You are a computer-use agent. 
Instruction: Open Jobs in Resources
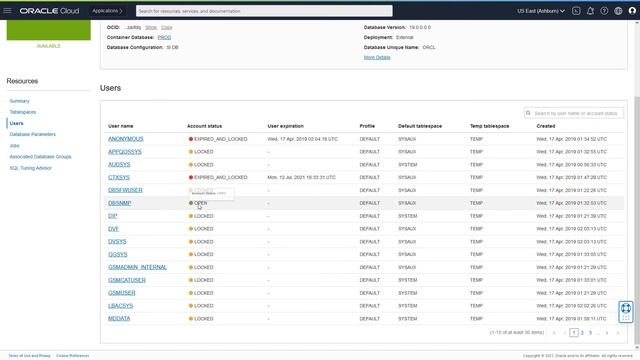click(x=14, y=146)
